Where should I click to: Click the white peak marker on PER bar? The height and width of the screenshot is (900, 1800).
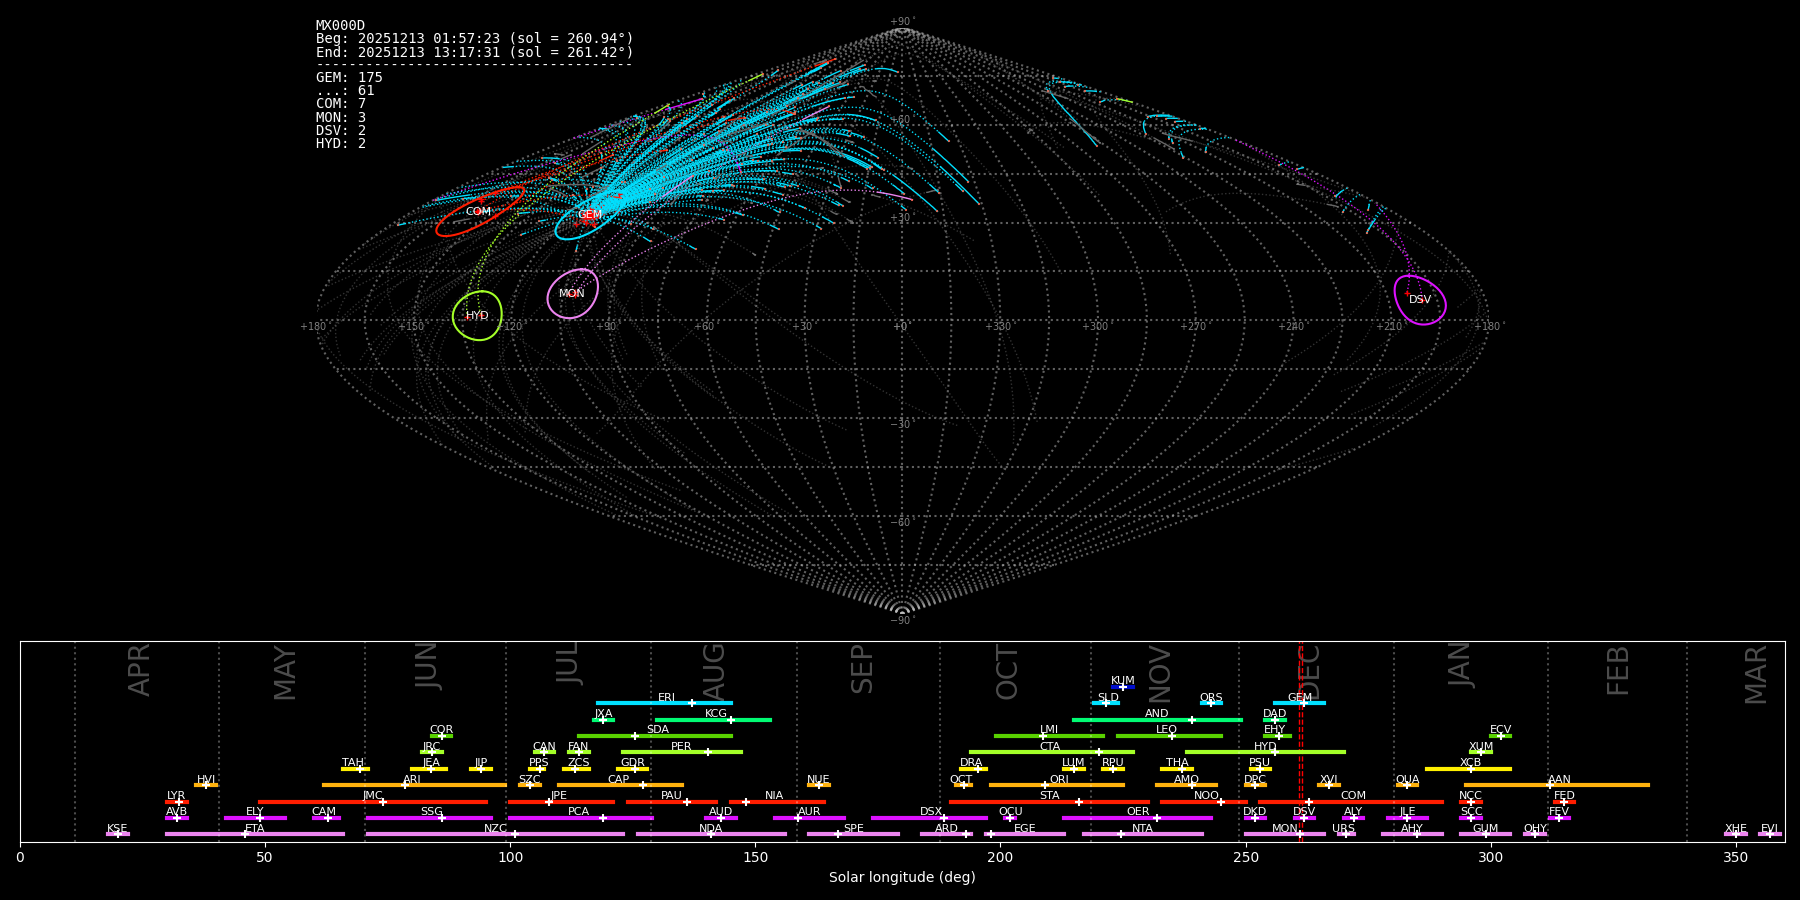point(708,752)
